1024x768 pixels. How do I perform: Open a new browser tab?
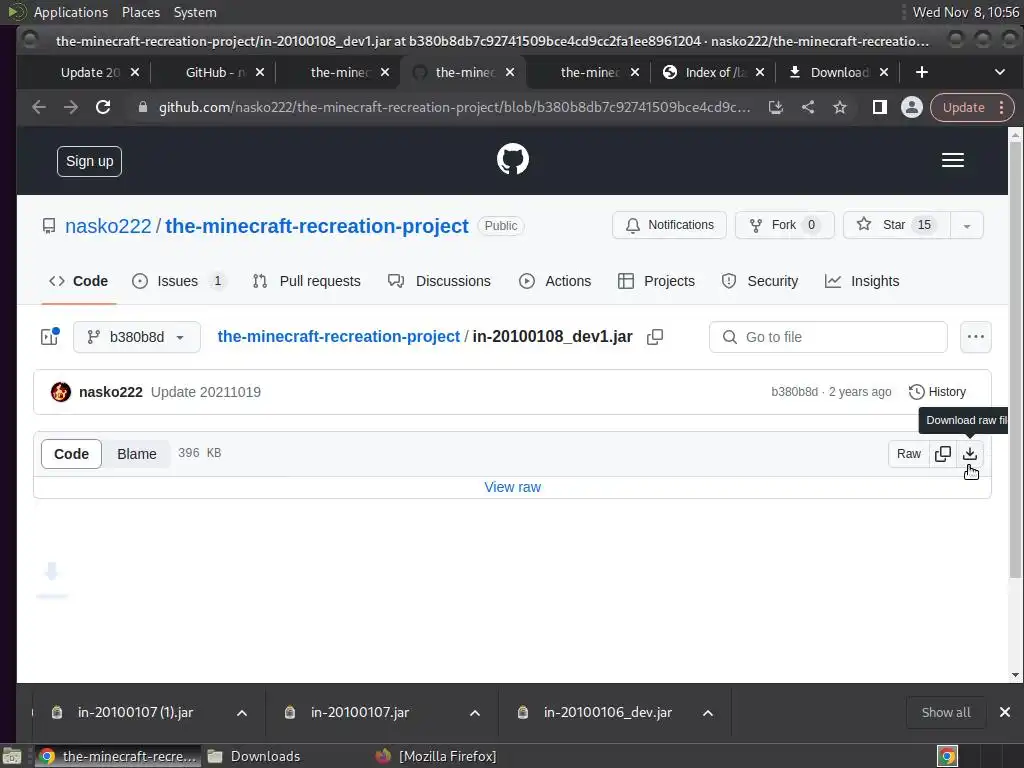[x=921, y=72]
